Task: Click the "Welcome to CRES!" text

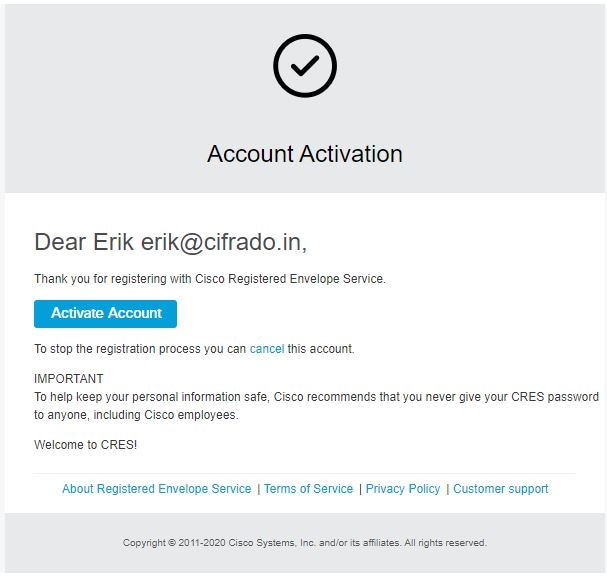Action: (x=86, y=445)
